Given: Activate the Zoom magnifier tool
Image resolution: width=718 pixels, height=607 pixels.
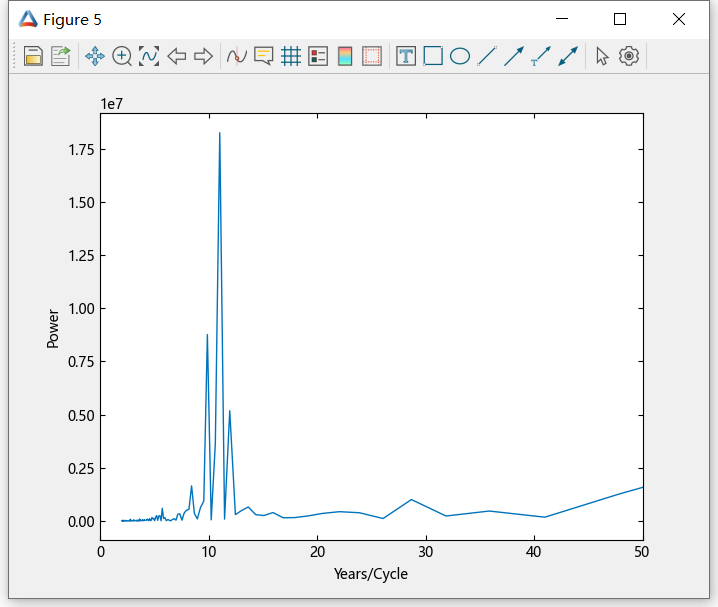Looking at the screenshot, I should click(122, 56).
